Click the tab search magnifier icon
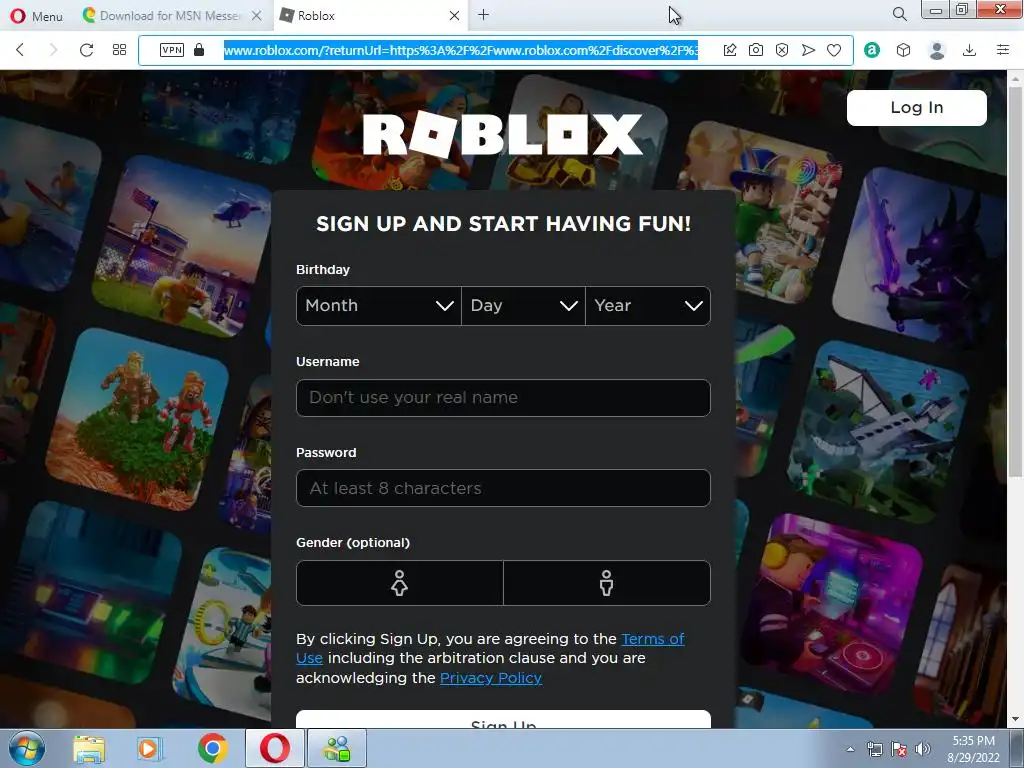This screenshot has width=1024, height=768. click(x=899, y=14)
